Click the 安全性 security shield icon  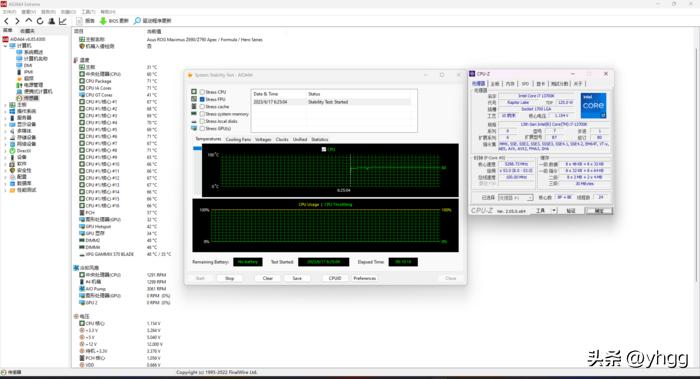(x=12, y=171)
